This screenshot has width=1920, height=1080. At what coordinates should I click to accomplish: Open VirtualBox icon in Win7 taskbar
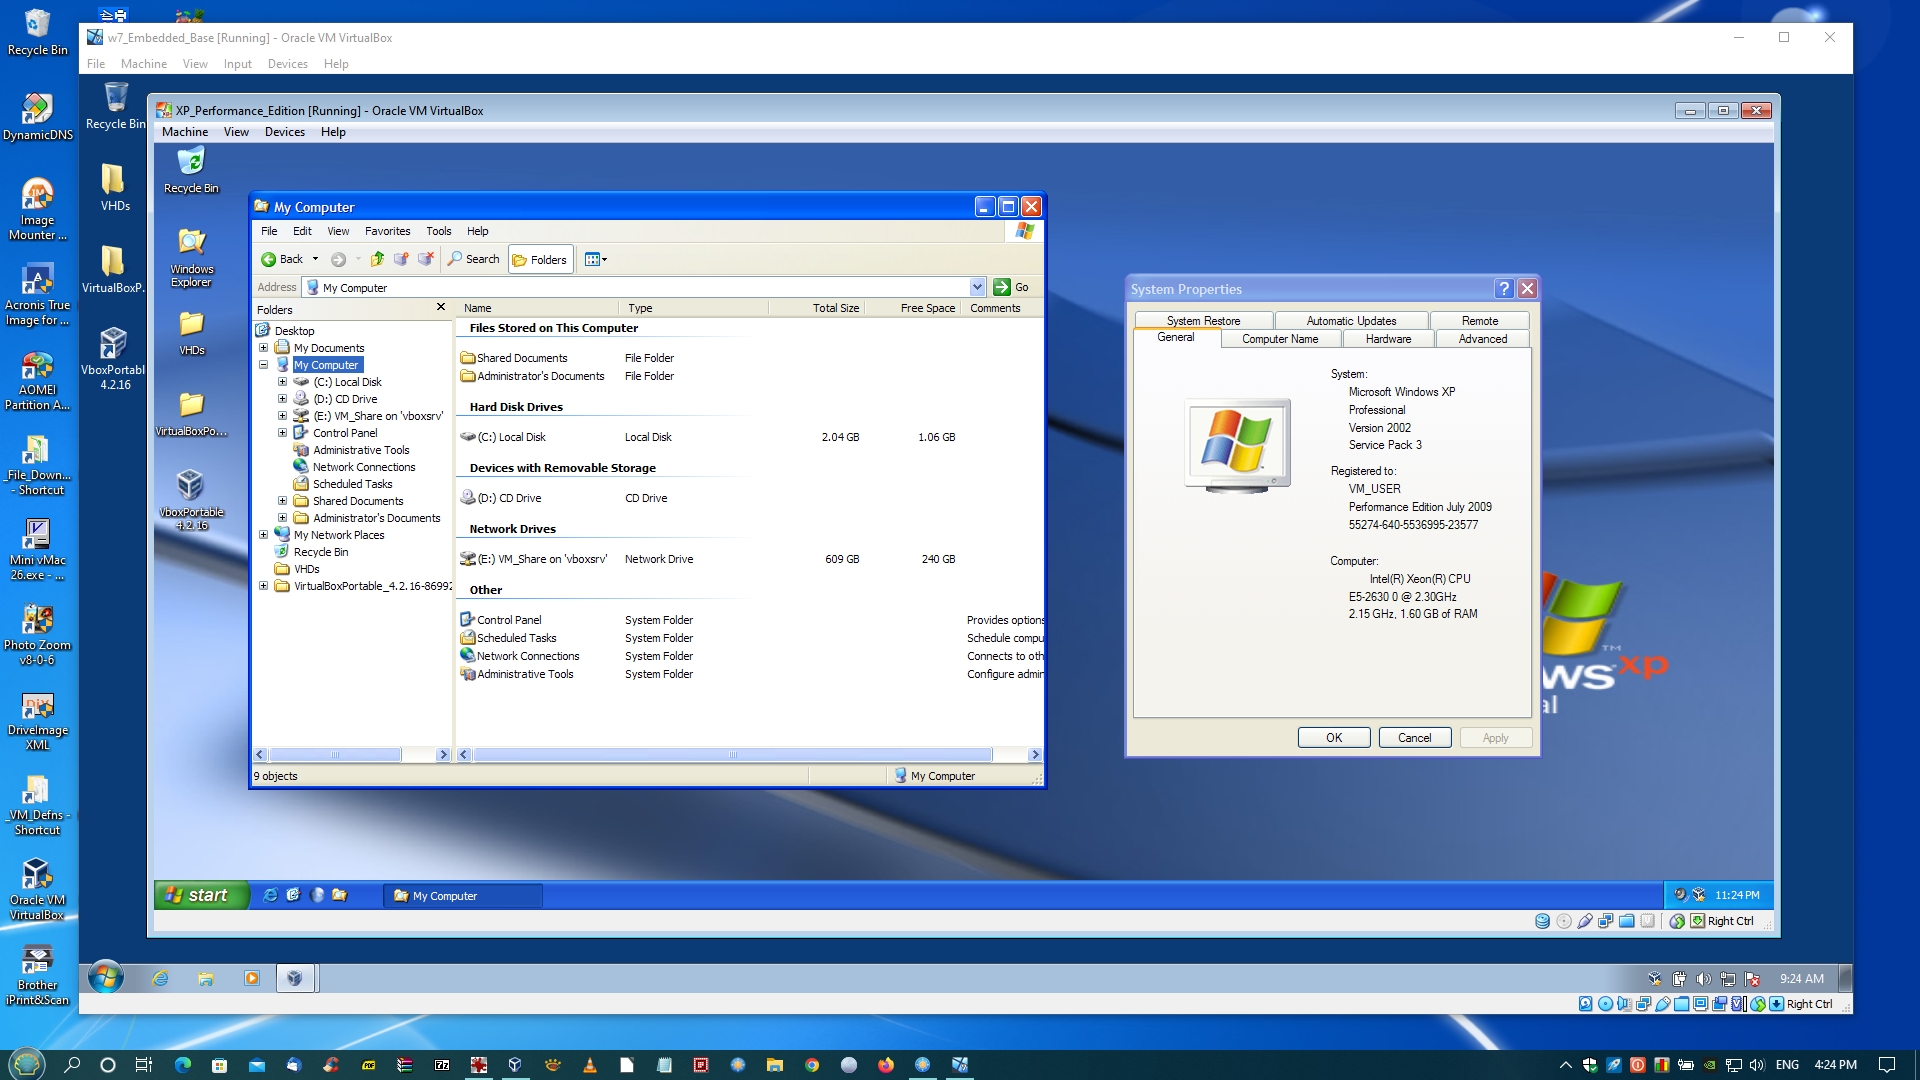tap(295, 978)
